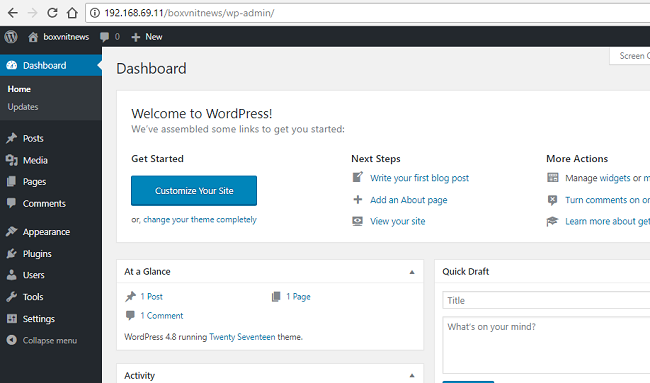Screen dimensions: 650x383
Task: Open the Learn more about getting started link
Action: click(608, 221)
